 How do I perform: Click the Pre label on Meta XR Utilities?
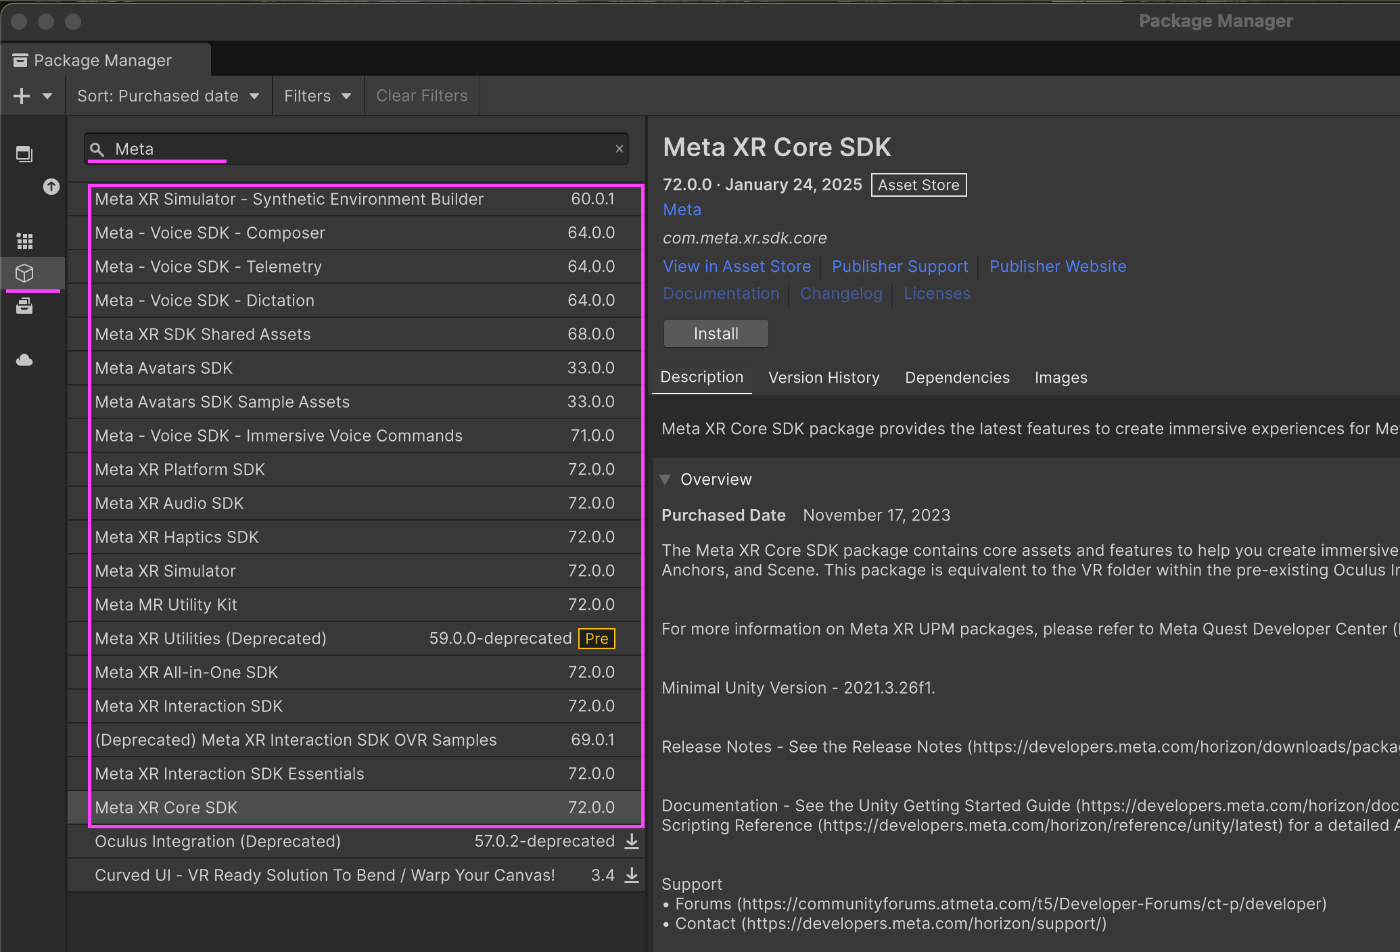pos(597,639)
